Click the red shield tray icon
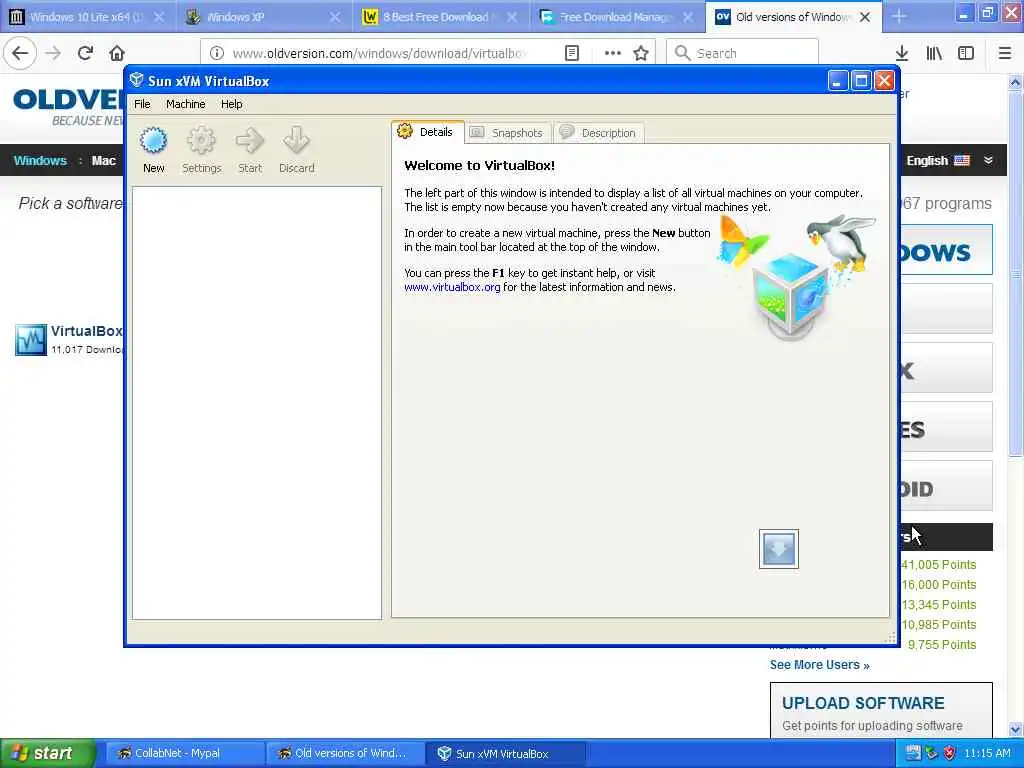Viewport: 1024px width, 768px height. (x=949, y=753)
